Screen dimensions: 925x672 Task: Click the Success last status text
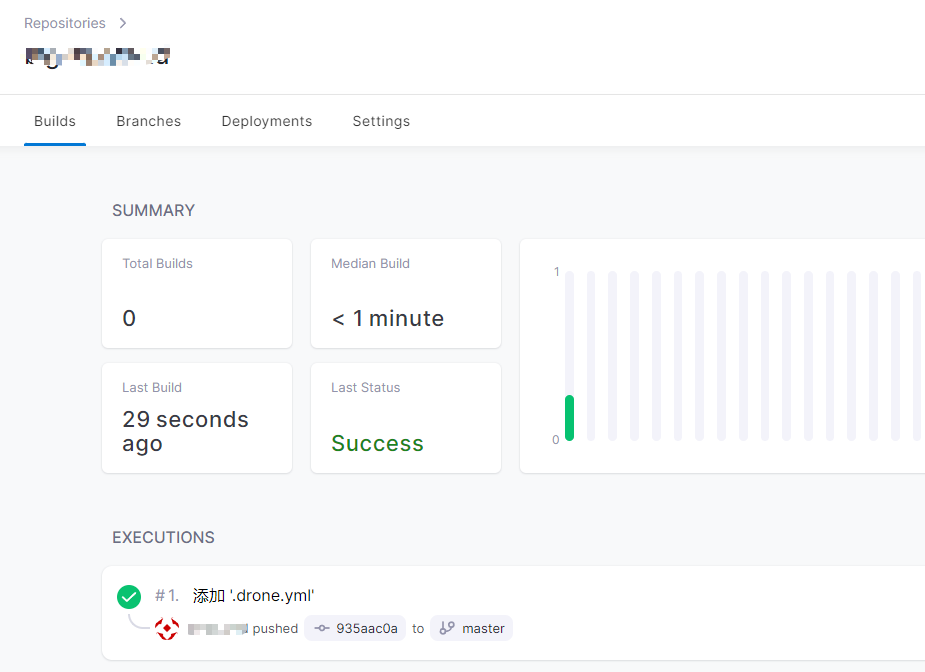378,443
